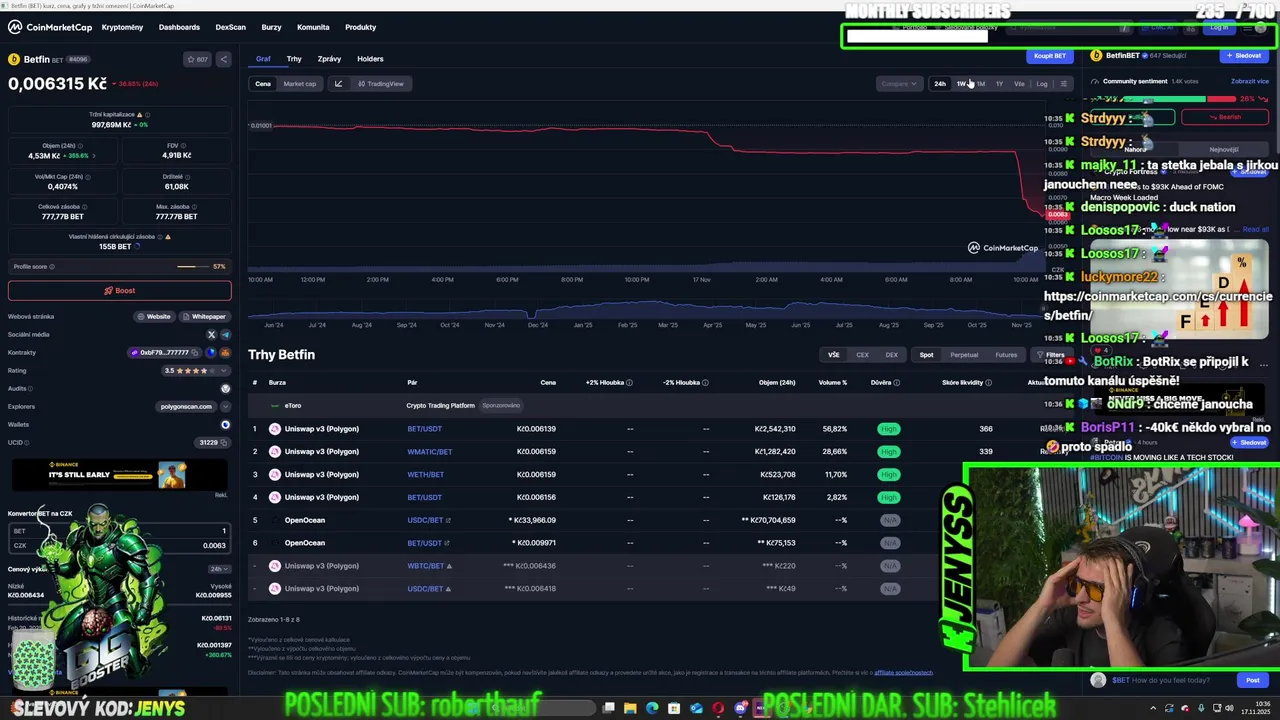The height and width of the screenshot is (720, 1280).
Task: Open the Compare dropdown
Action: coord(898,84)
